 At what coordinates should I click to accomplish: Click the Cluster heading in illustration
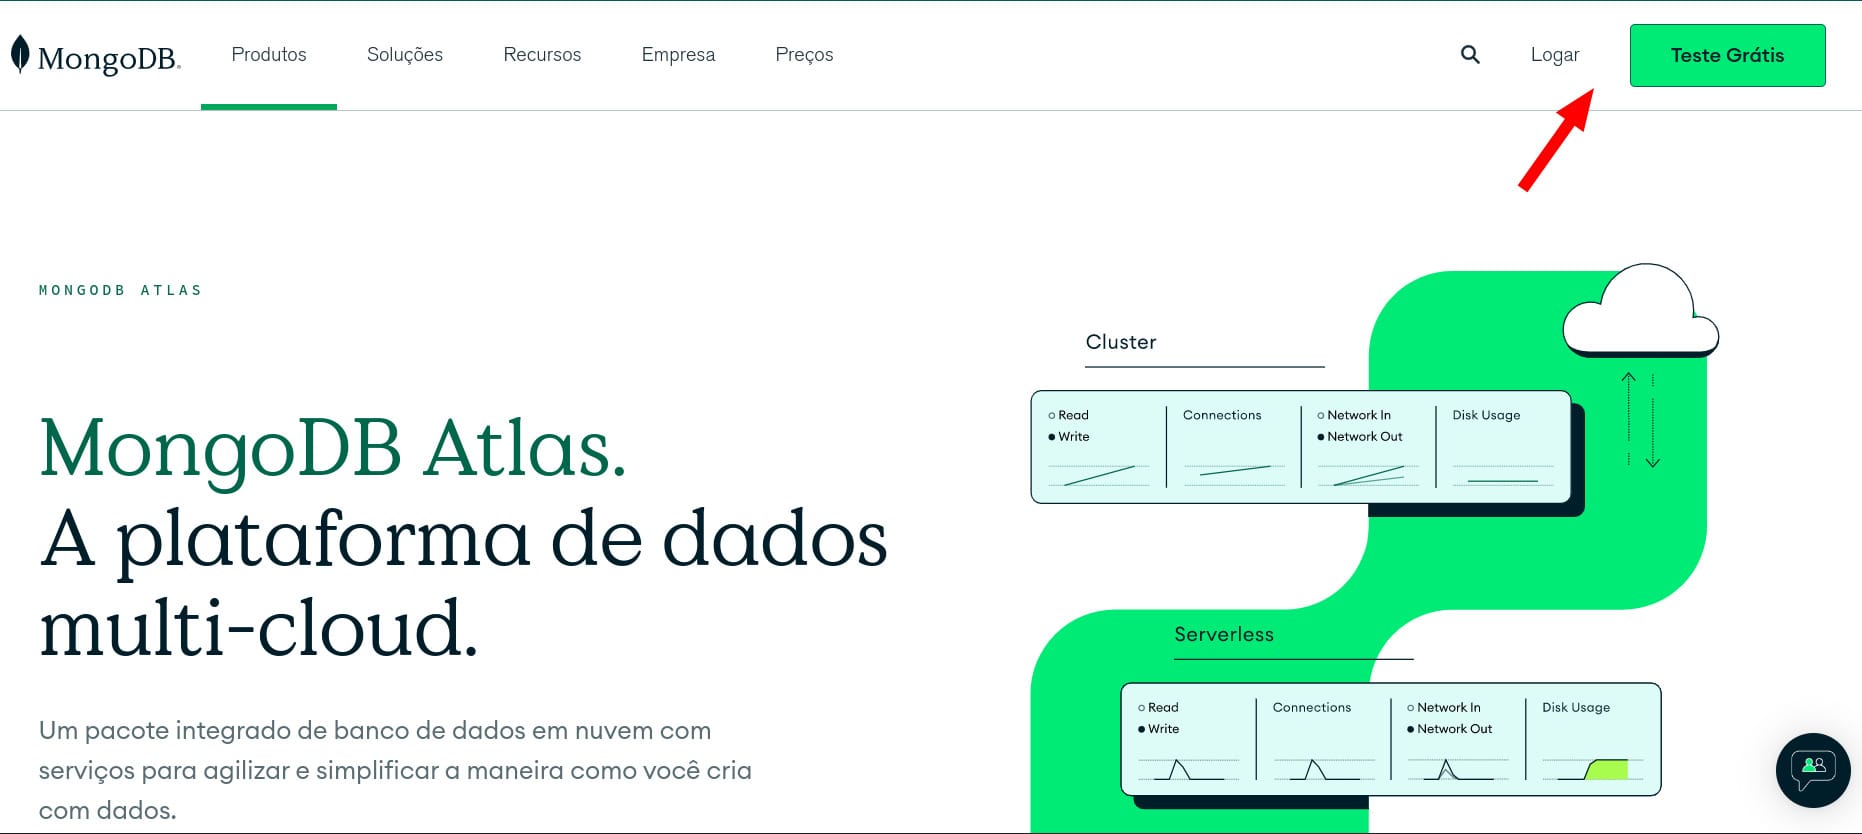click(x=1121, y=342)
